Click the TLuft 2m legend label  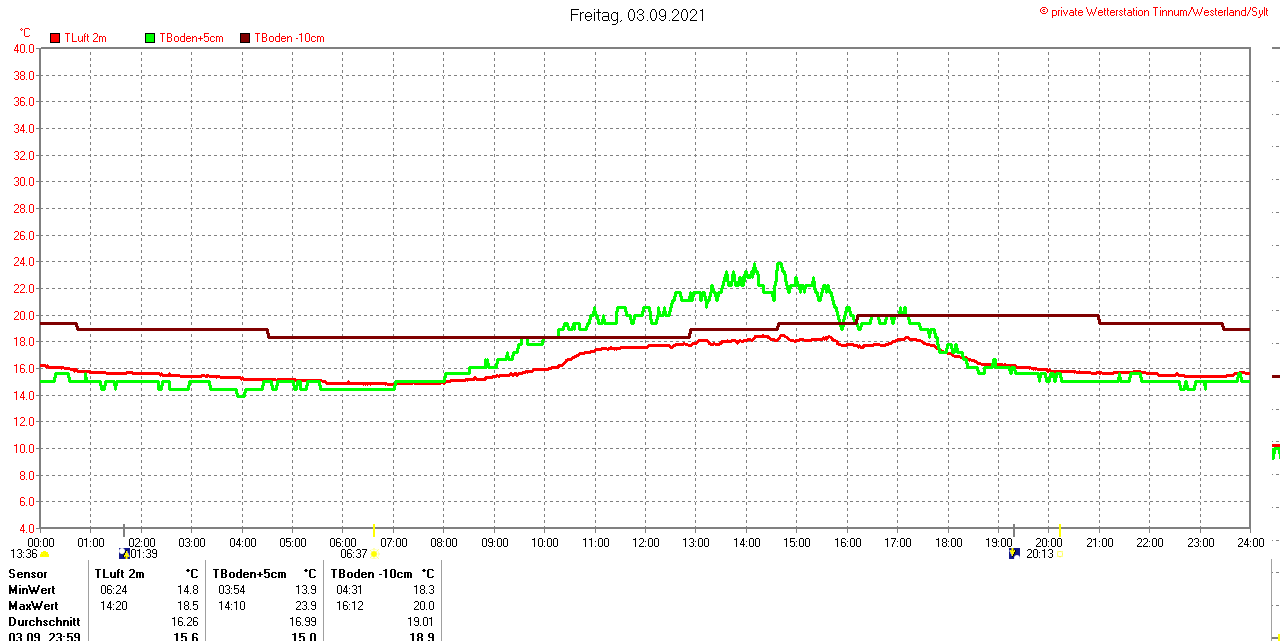pos(85,38)
